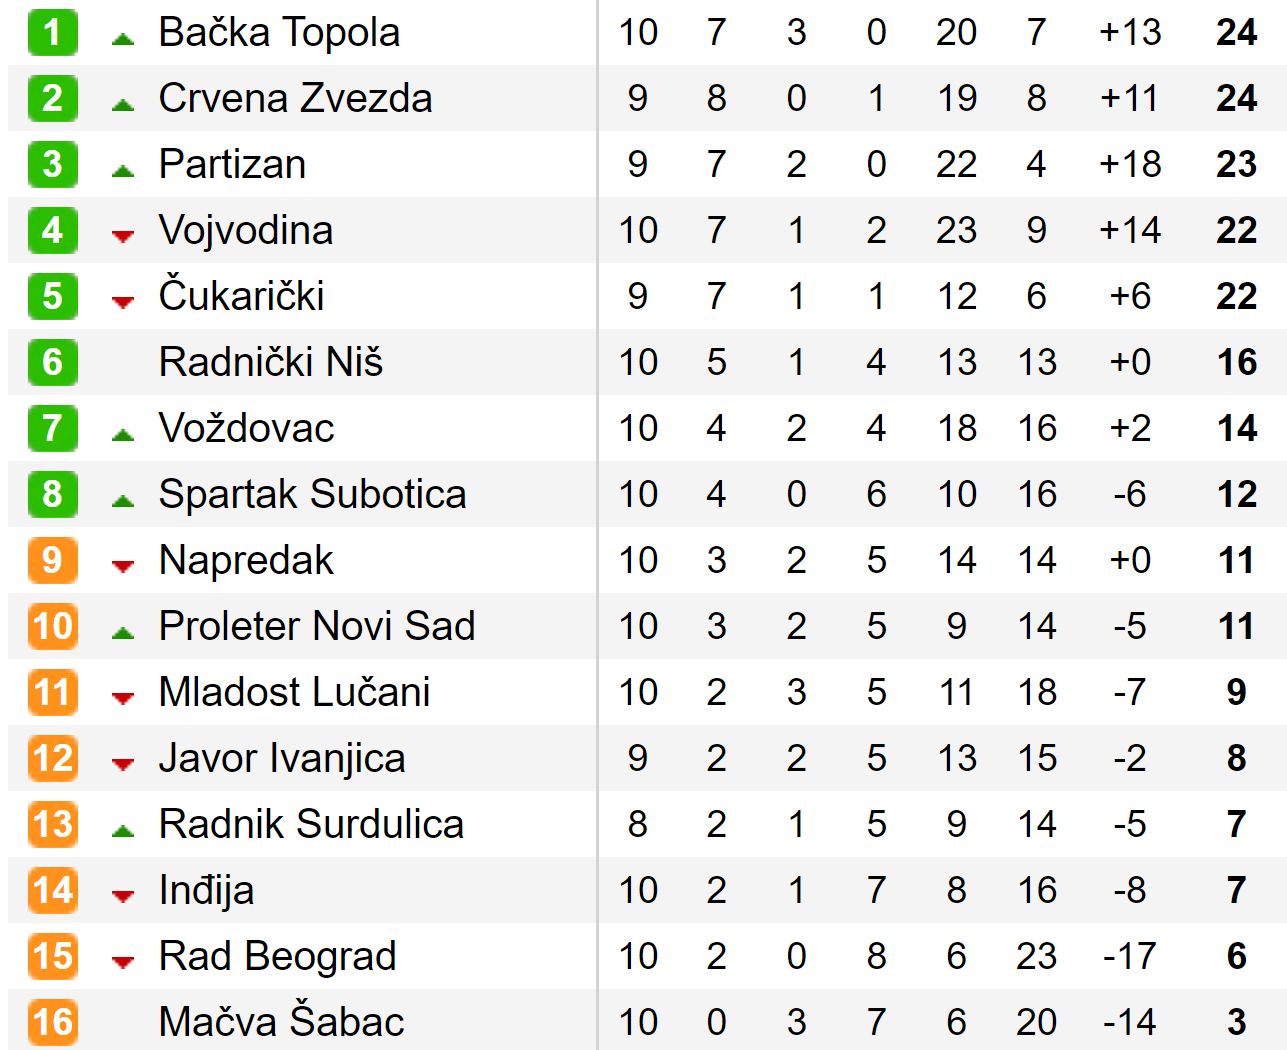Select Proleter Novi Sad team name
Screen dimensions: 1287x1050
[317, 626]
